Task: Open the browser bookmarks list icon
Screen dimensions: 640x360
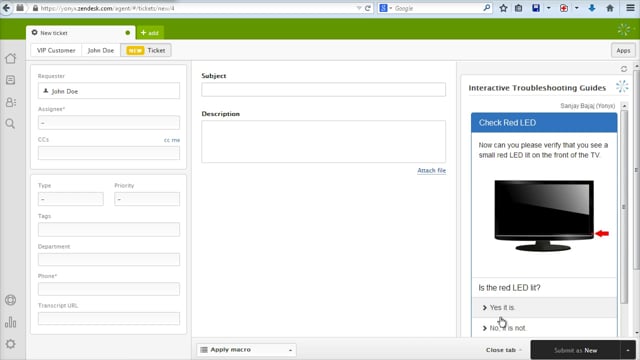Action: (x=518, y=8)
